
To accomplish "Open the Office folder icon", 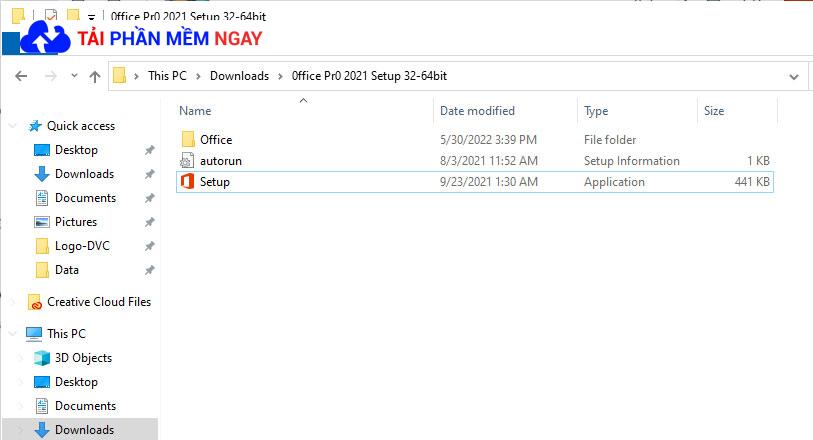I will [188, 139].
